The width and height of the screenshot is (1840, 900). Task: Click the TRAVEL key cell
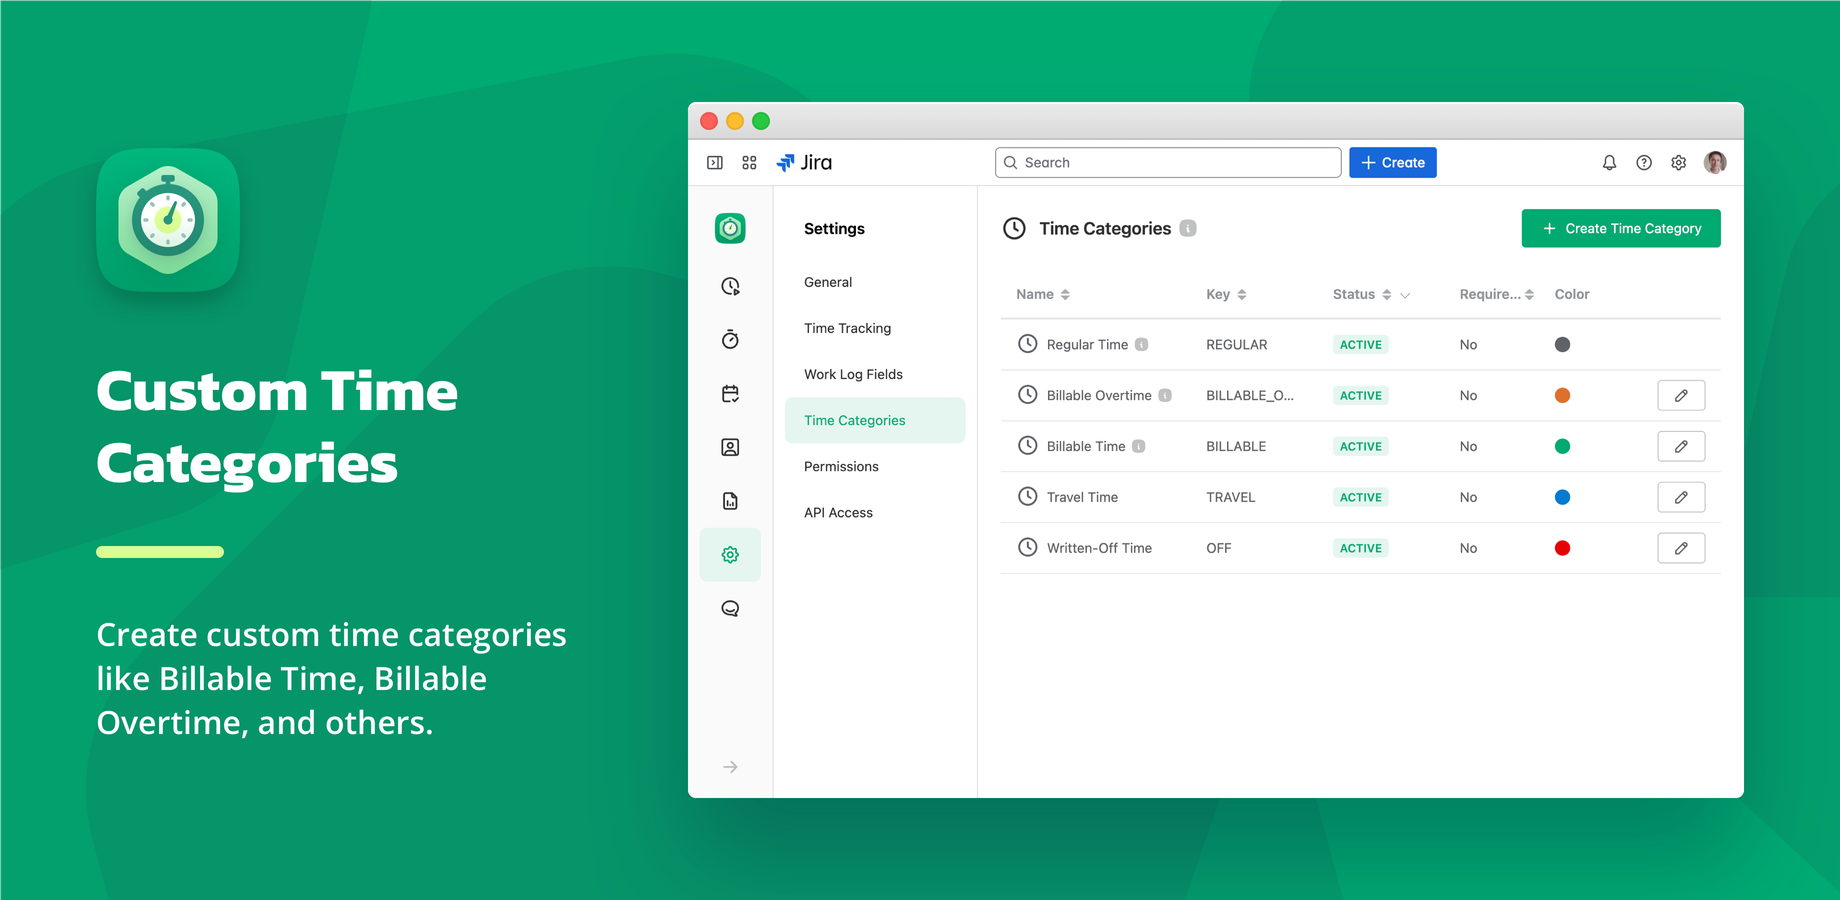coord(1230,497)
